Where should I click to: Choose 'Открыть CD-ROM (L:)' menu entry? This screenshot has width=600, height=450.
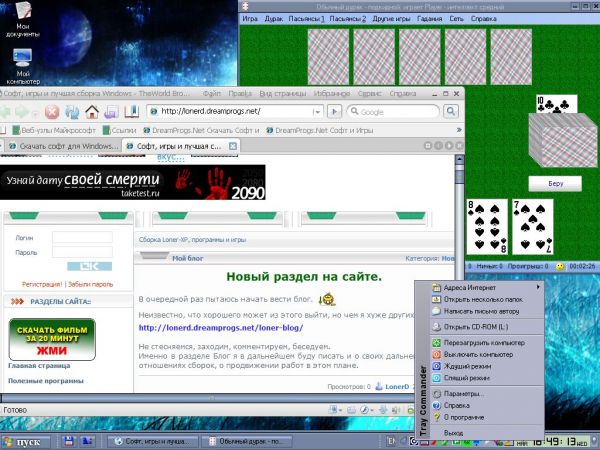[476, 326]
